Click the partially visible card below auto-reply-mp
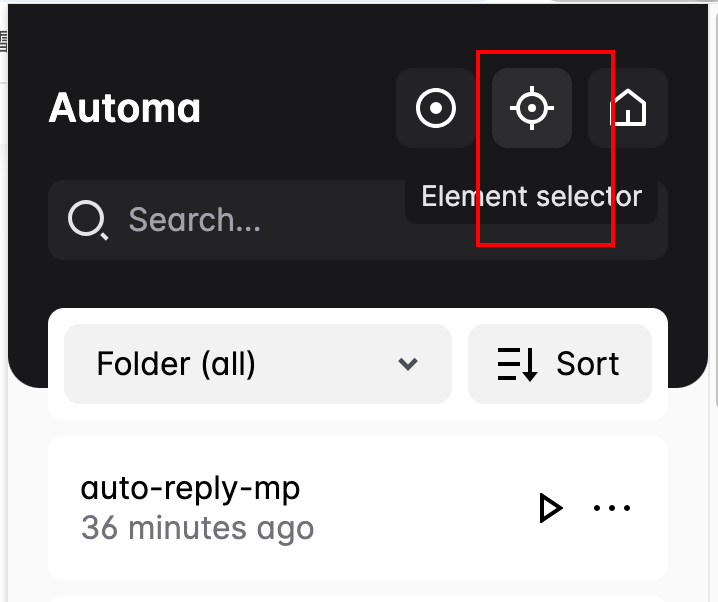The image size is (718, 602). pos(357,598)
